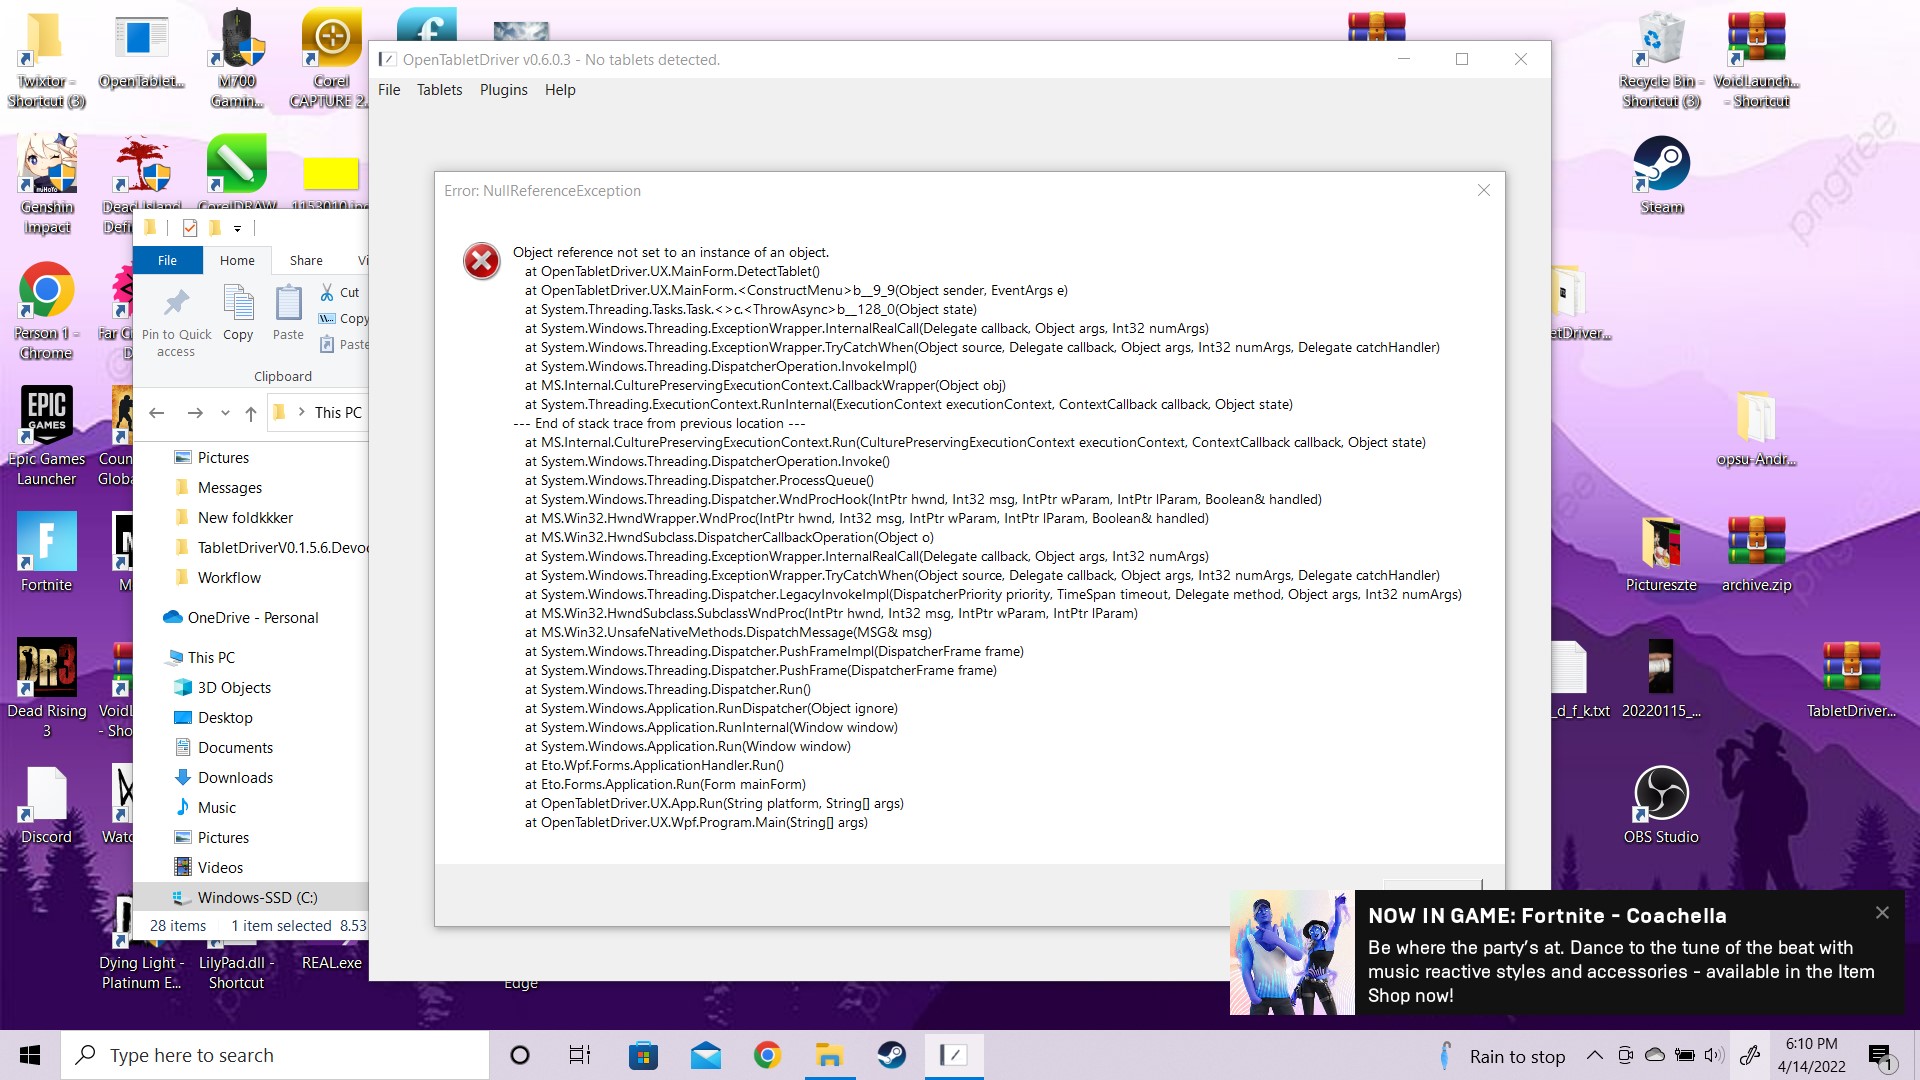
Task: Open Steam desktop shortcut
Action: click(1661, 175)
